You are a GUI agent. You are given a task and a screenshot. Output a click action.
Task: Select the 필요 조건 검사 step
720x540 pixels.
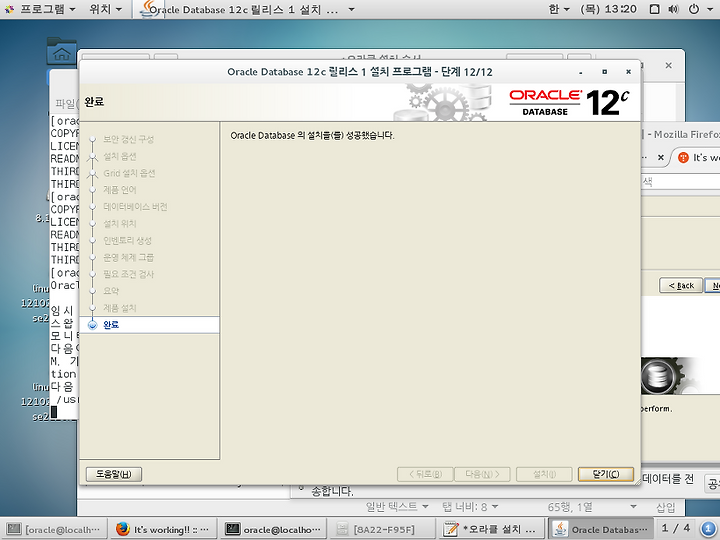pyautogui.click(x=129, y=274)
